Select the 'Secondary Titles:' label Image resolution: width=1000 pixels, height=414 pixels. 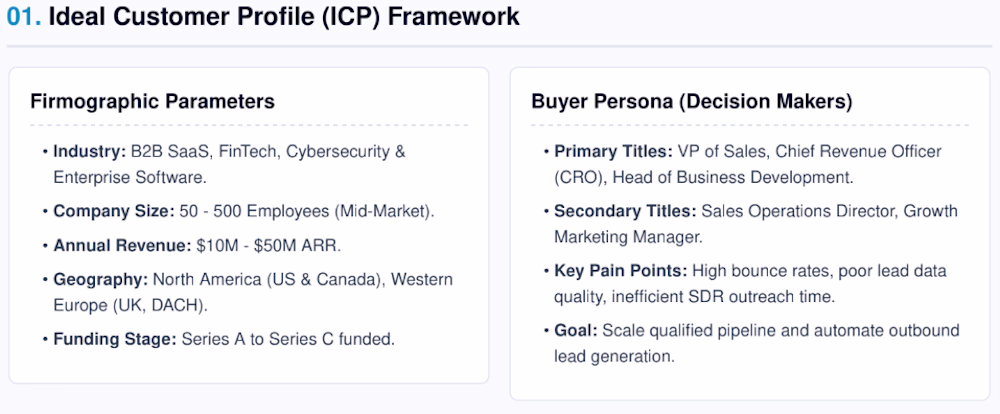pyautogui.click(x=625, y=211)
